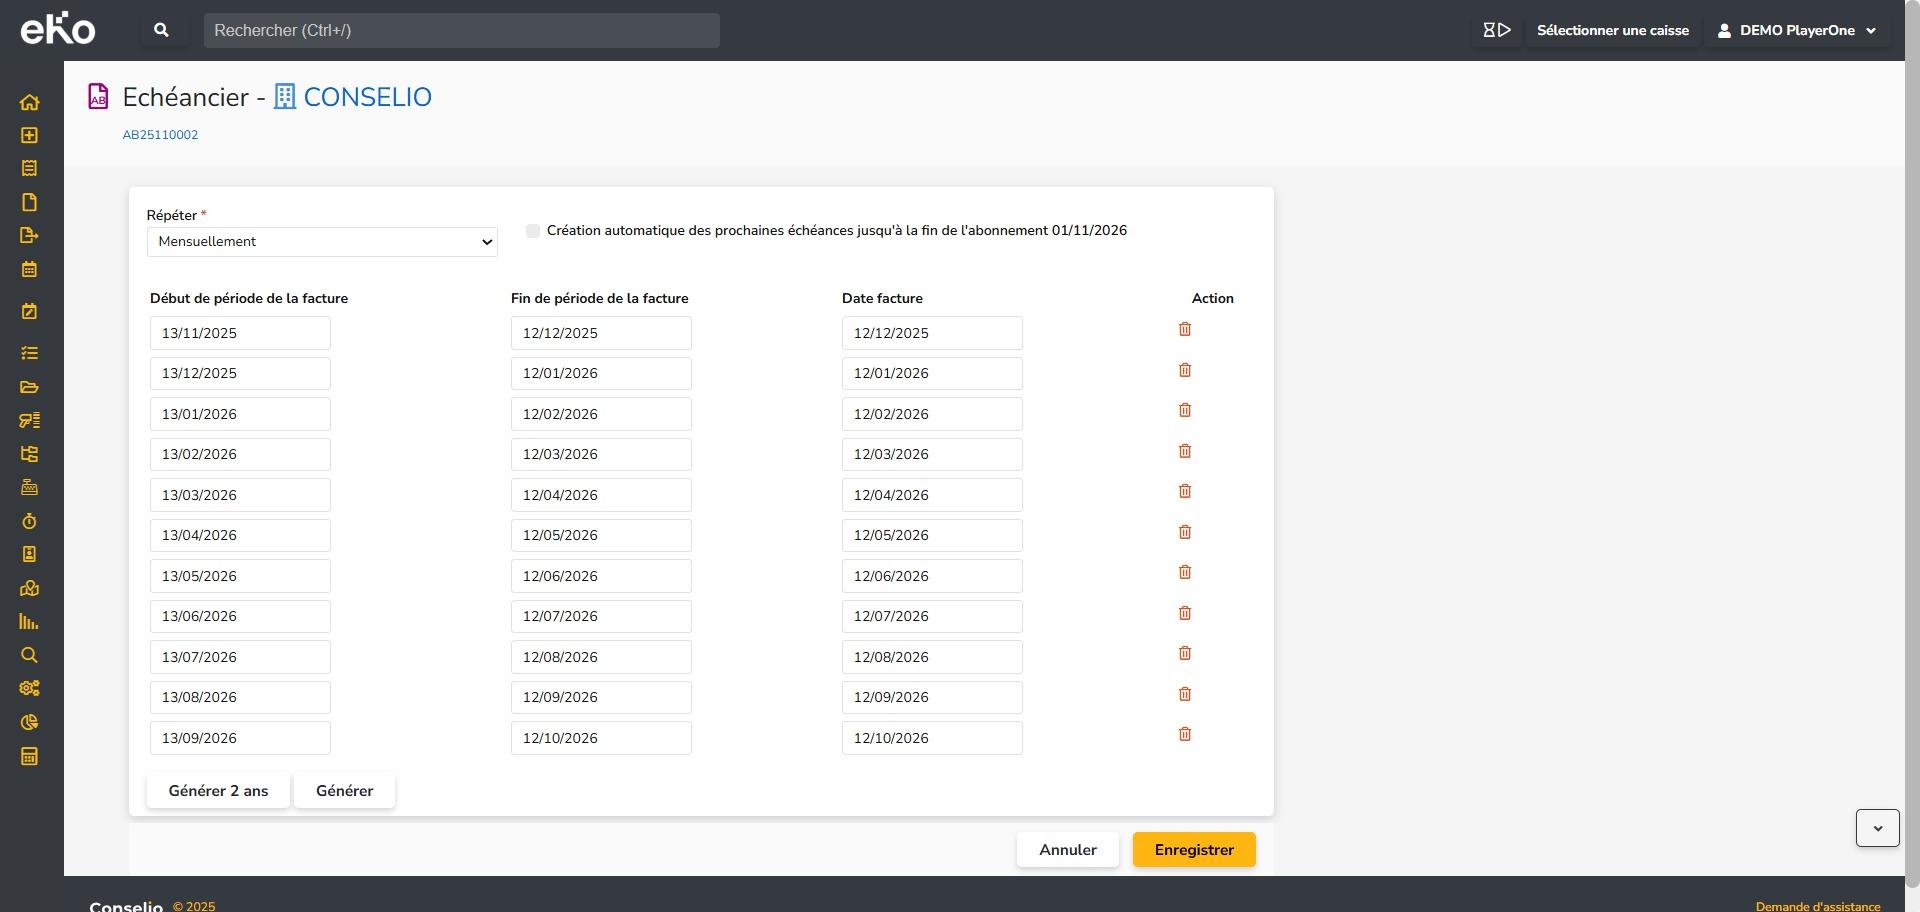
Task: Click the calculator icon in the sidebar
Action: click(29, 756)
